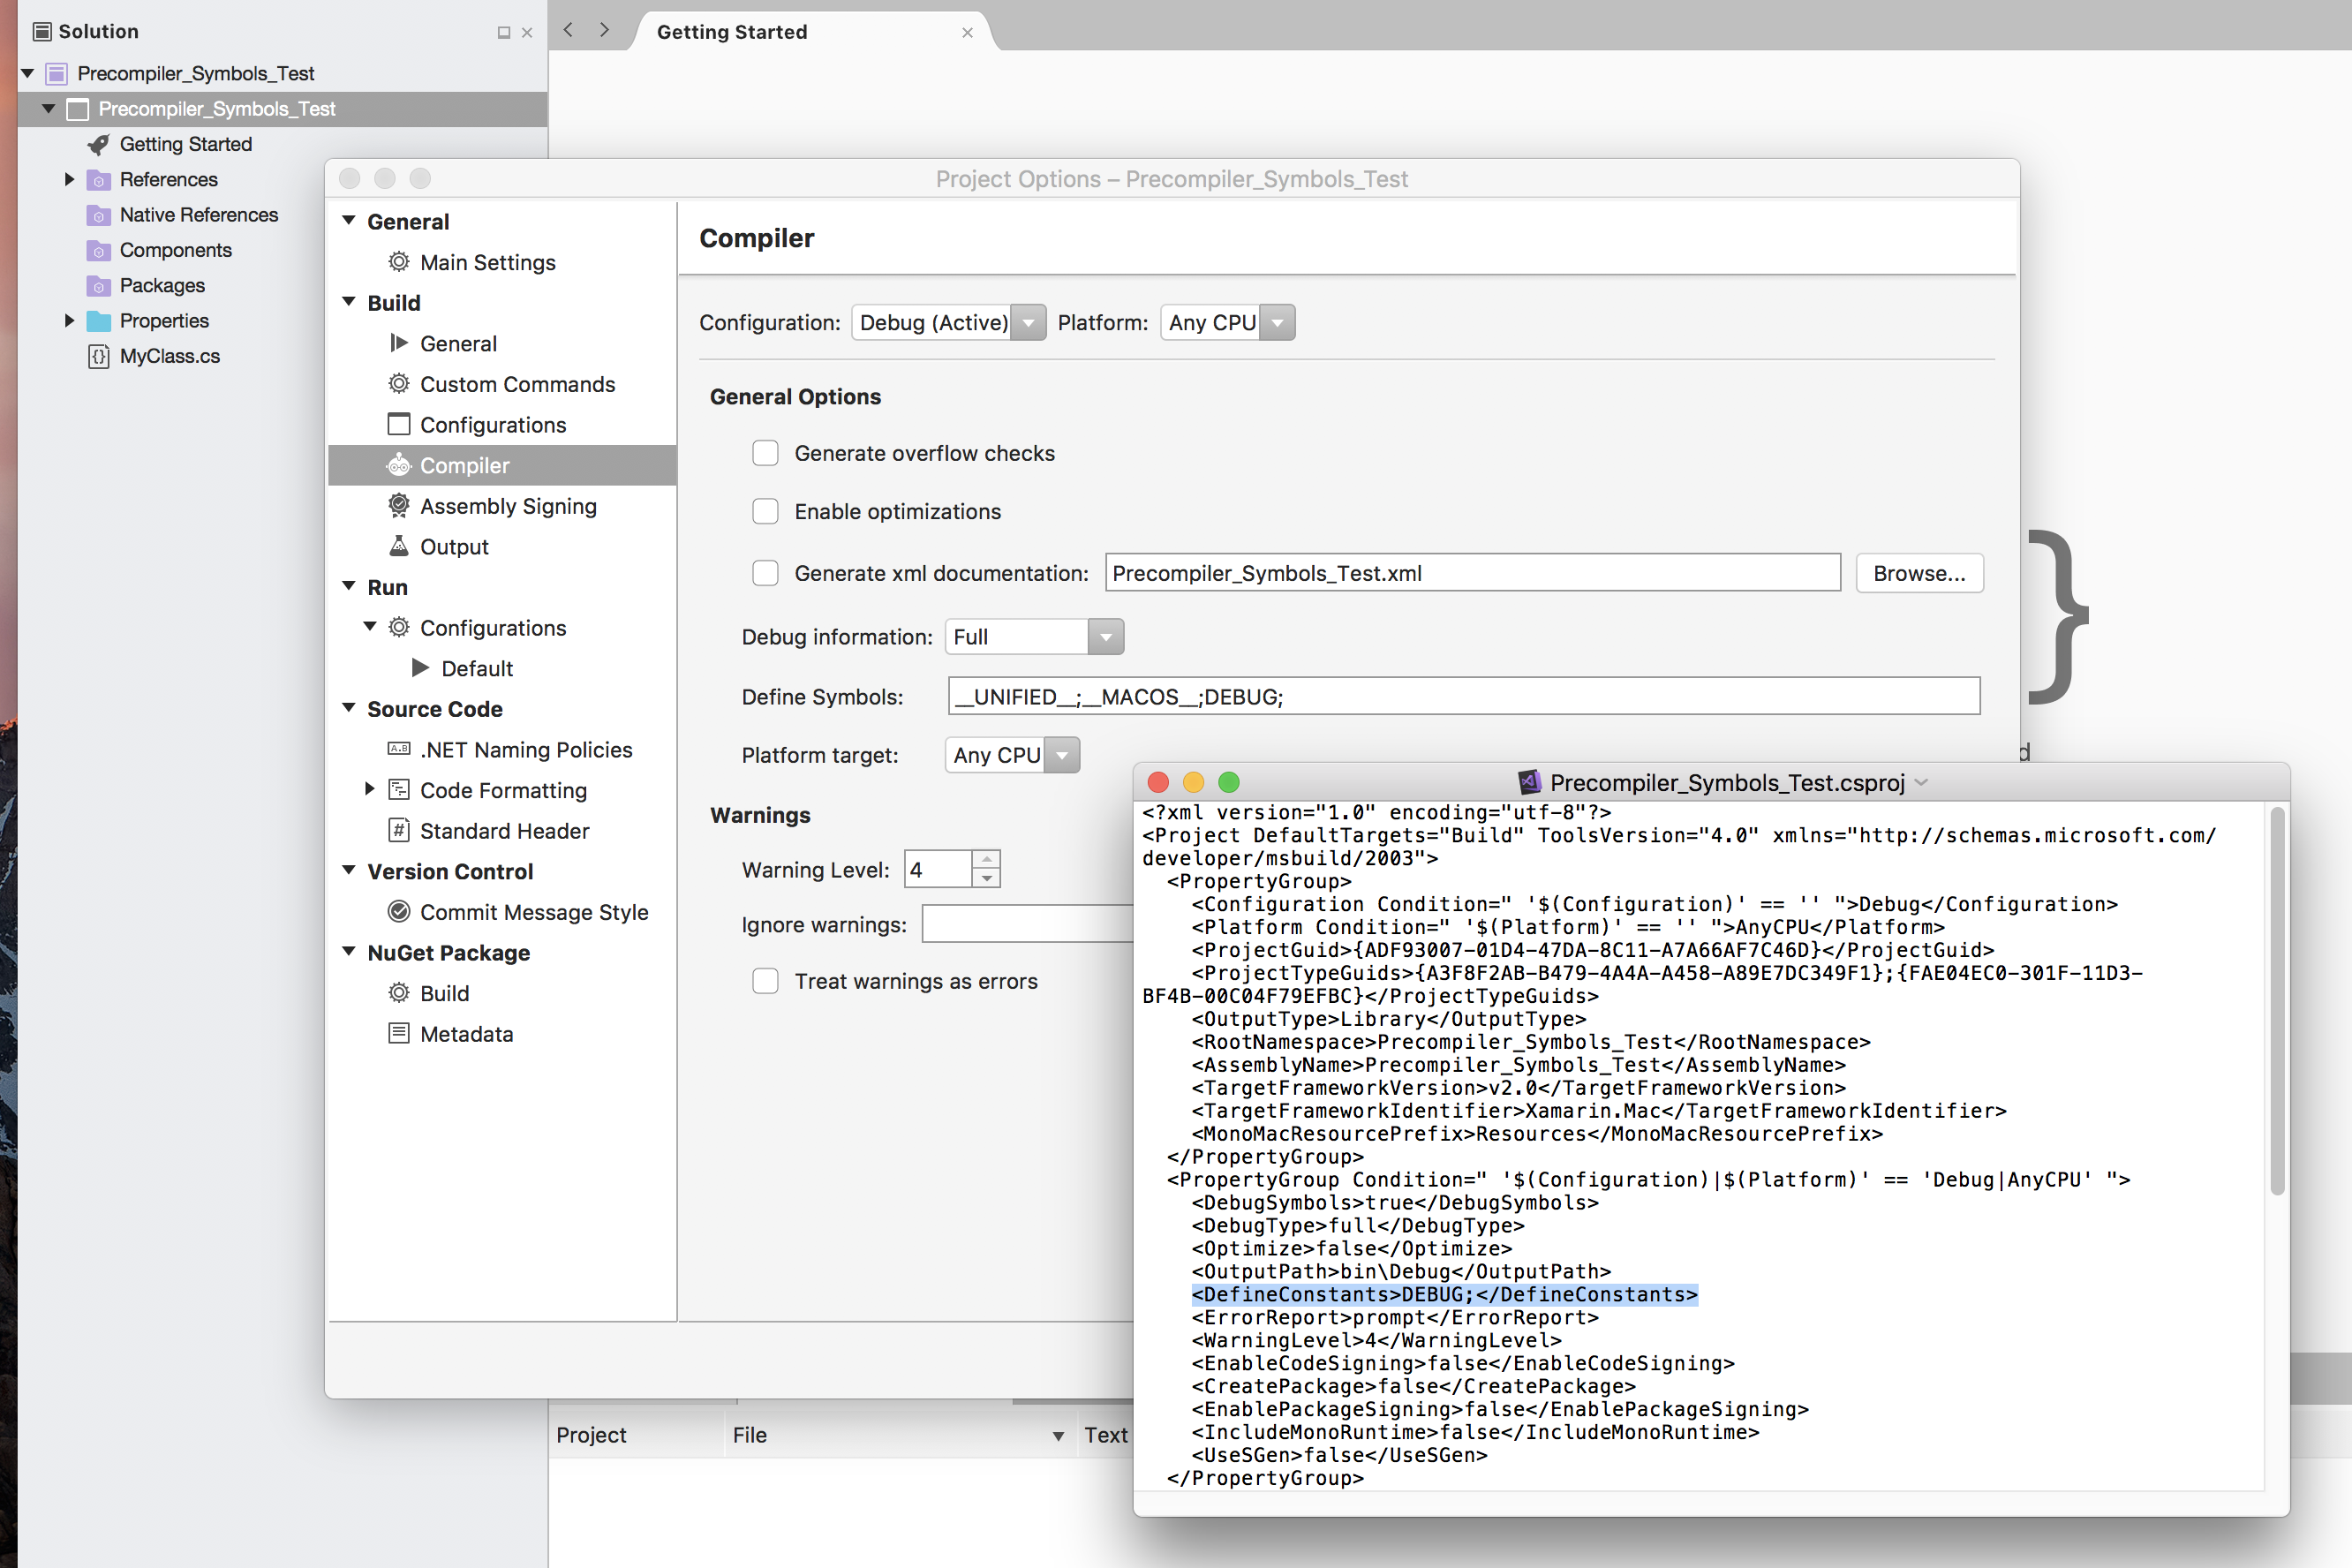Select Compiler tab in Project Options

point(464,464)
